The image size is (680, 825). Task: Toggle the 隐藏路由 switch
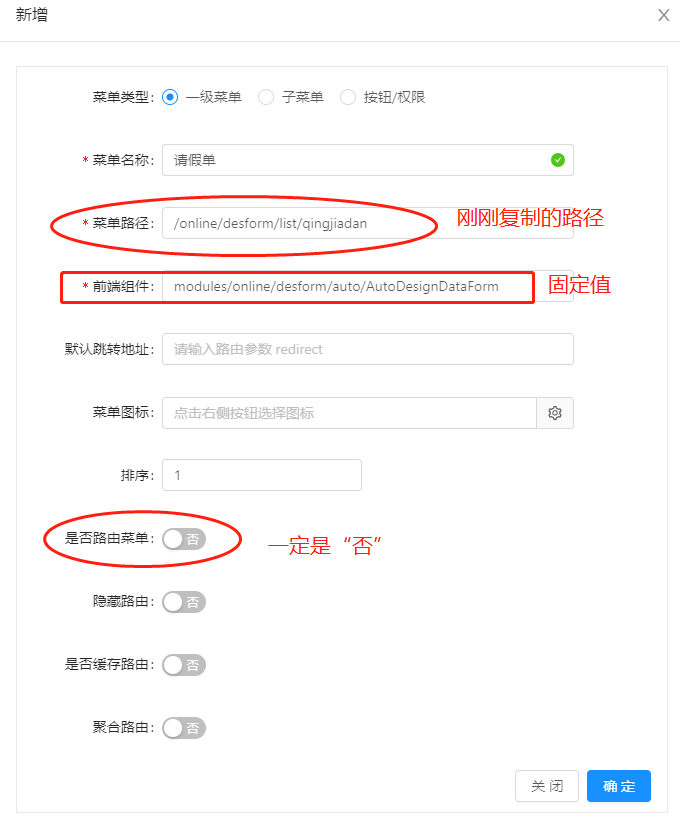pyautogui.click(x=184, y=602)
